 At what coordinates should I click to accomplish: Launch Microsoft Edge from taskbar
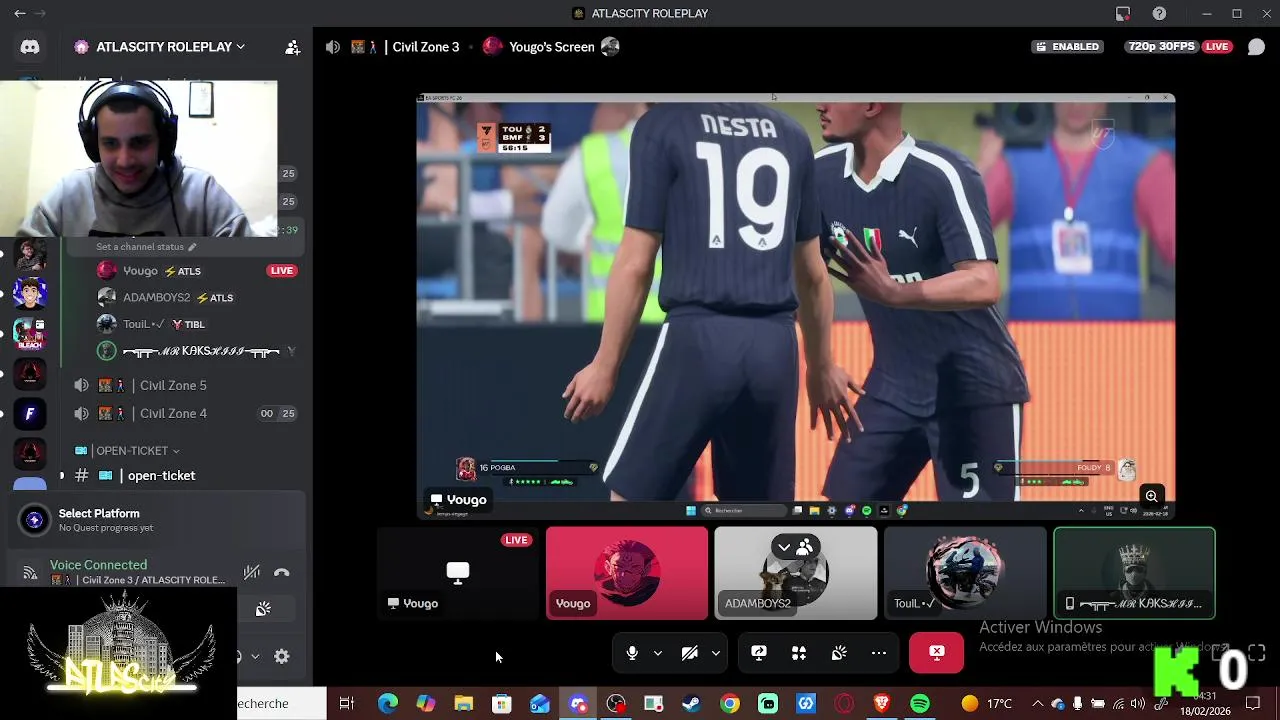(388, 704)
